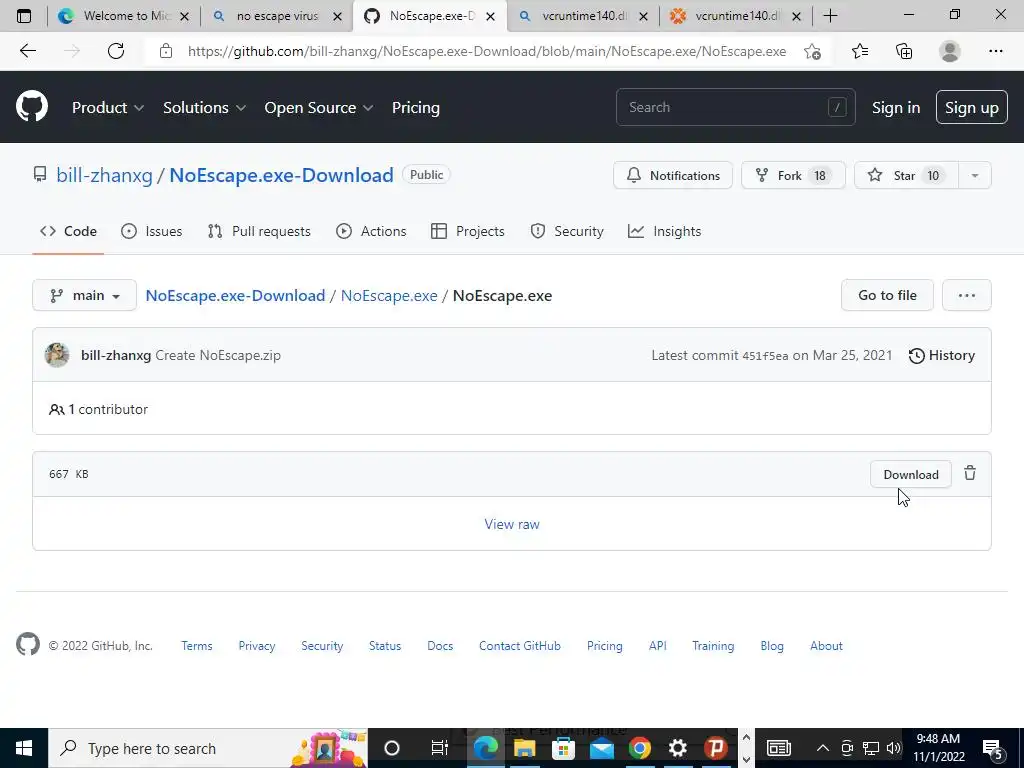Click bill-zhanxg avatar in commit row

click(57, 355)
